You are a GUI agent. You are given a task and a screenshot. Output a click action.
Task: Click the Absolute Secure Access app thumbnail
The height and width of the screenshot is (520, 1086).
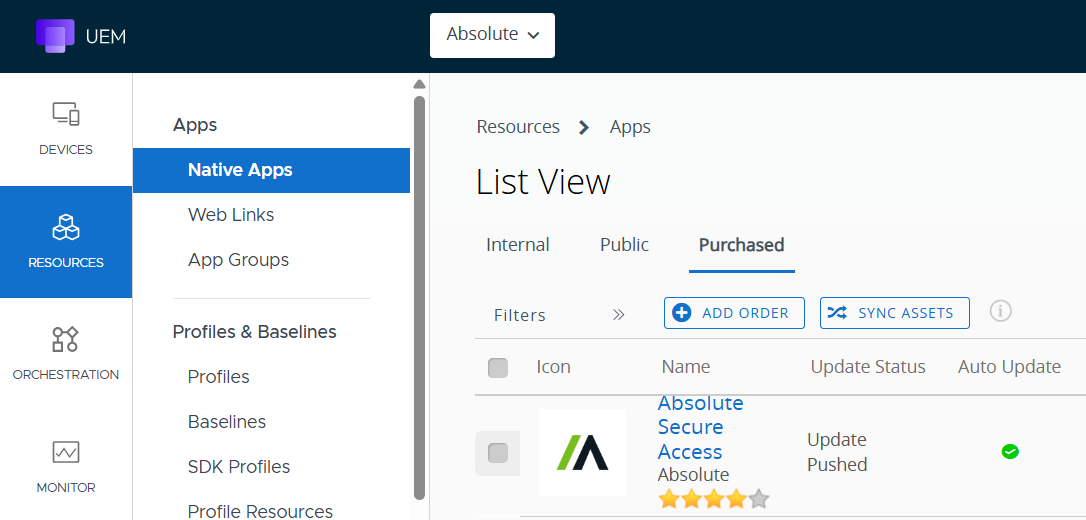[582, 452]
